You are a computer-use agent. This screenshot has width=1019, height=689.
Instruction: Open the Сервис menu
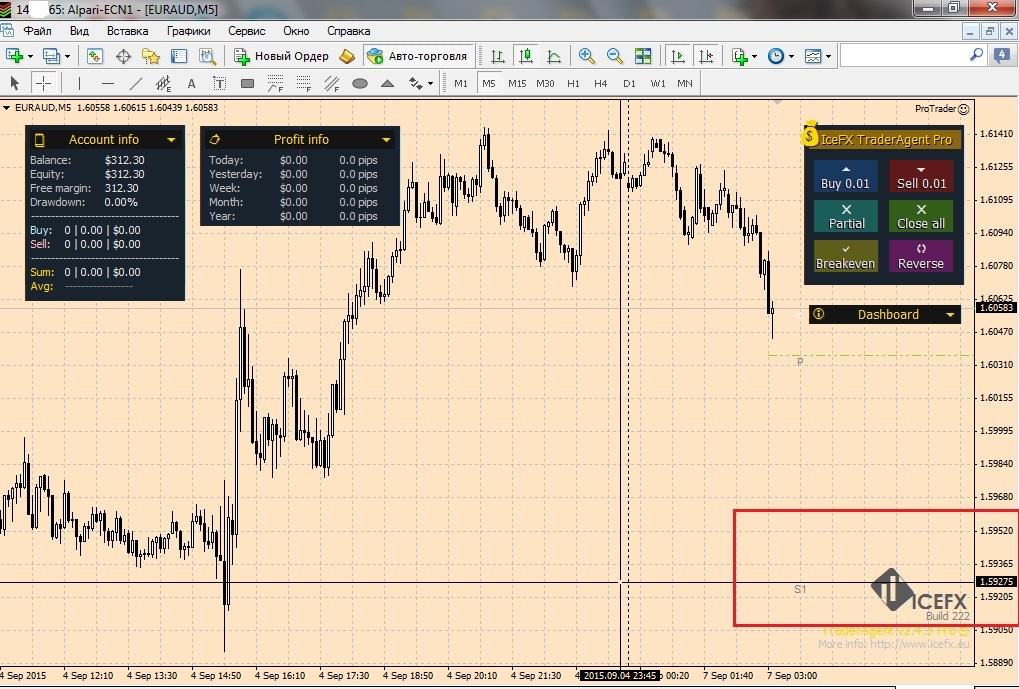(x=247, y=31)
